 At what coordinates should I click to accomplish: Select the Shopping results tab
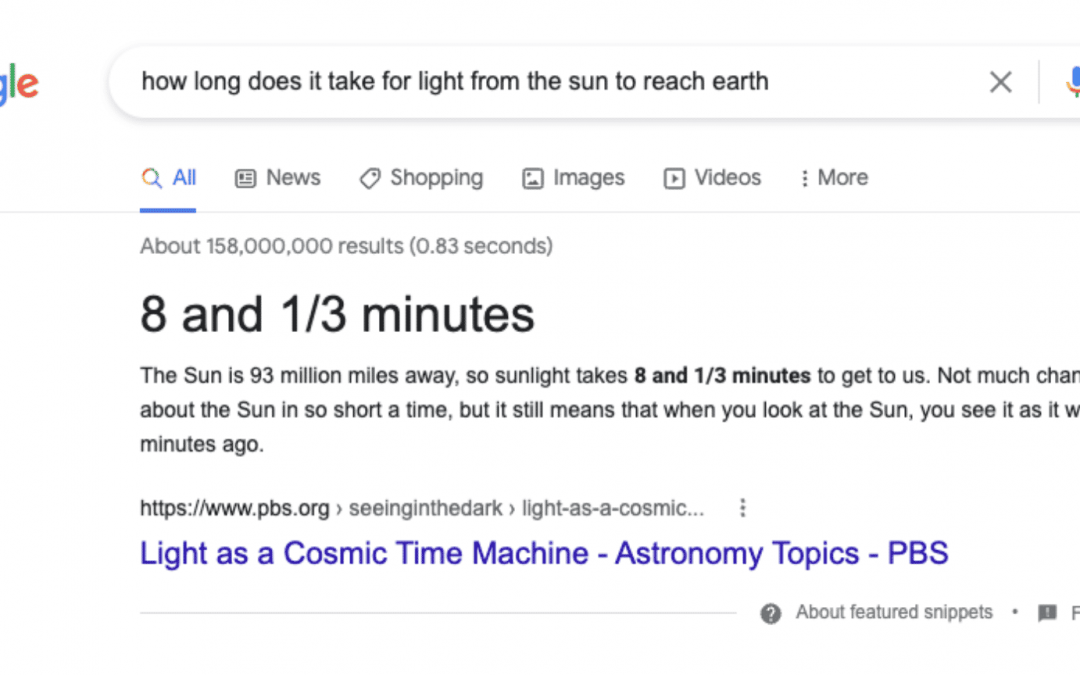click(436, 177)
